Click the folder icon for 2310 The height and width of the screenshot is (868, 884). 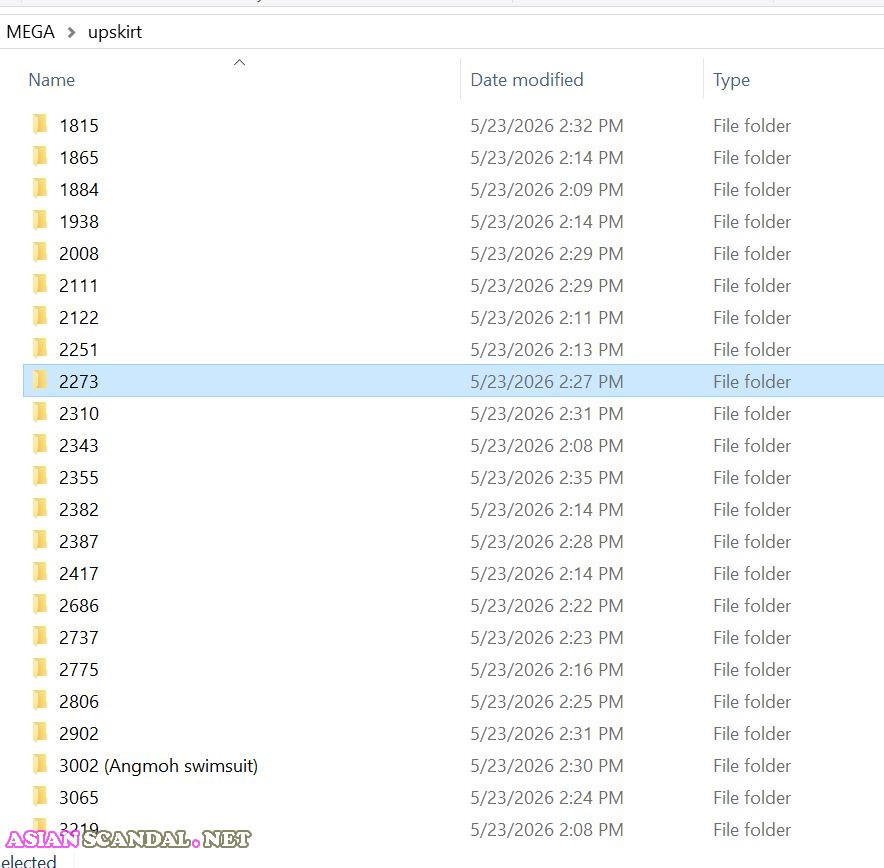40,413
